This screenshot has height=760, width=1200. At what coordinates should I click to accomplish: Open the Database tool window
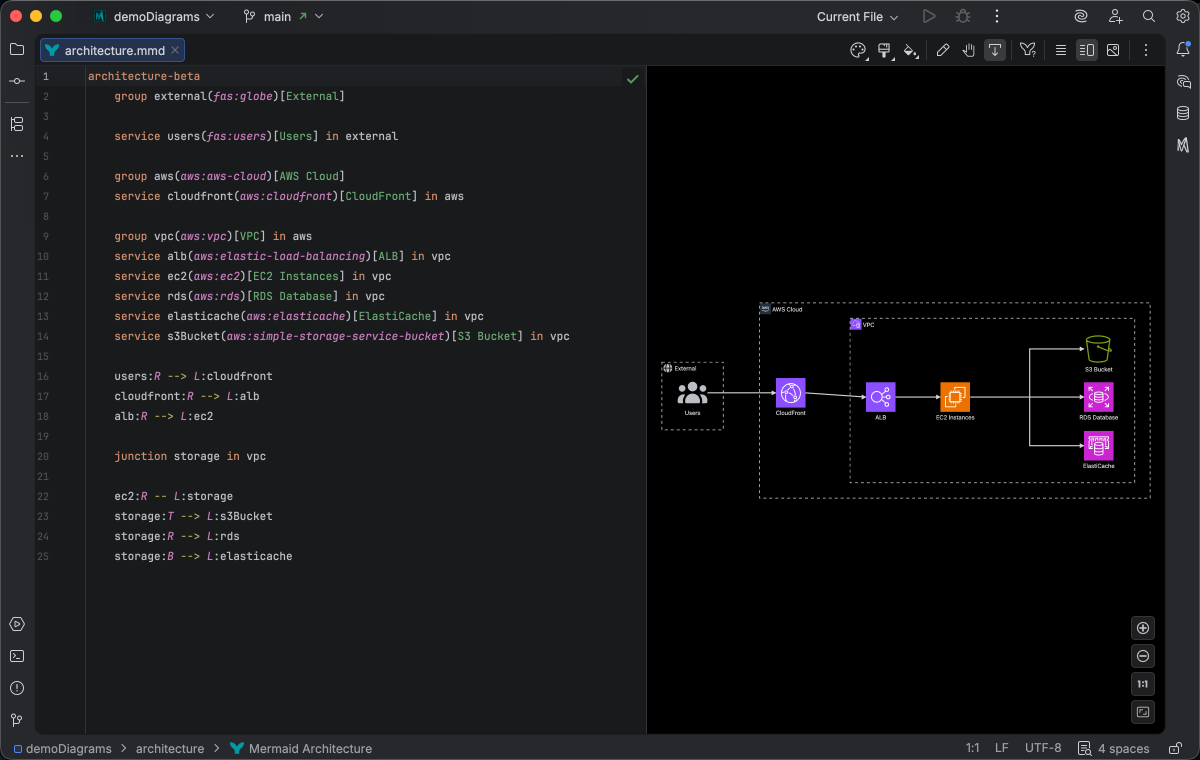[1183, 113]
